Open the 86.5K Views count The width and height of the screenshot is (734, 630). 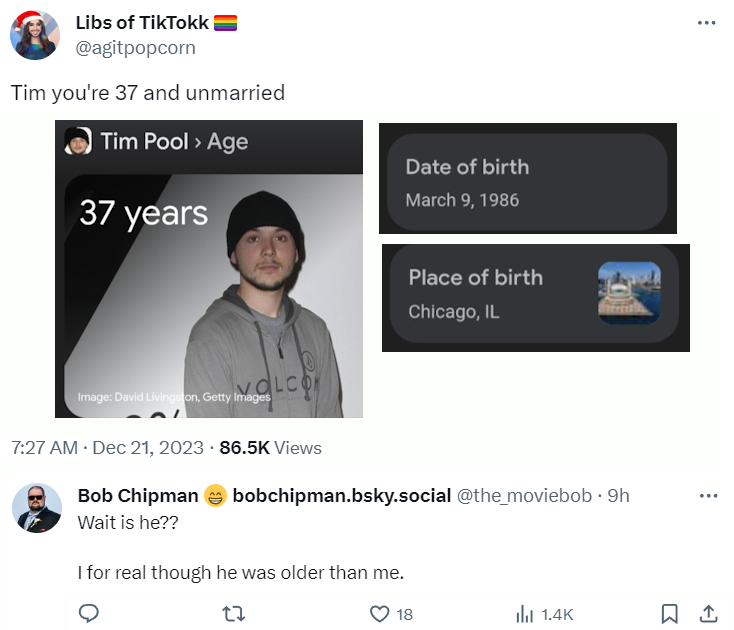270,448
